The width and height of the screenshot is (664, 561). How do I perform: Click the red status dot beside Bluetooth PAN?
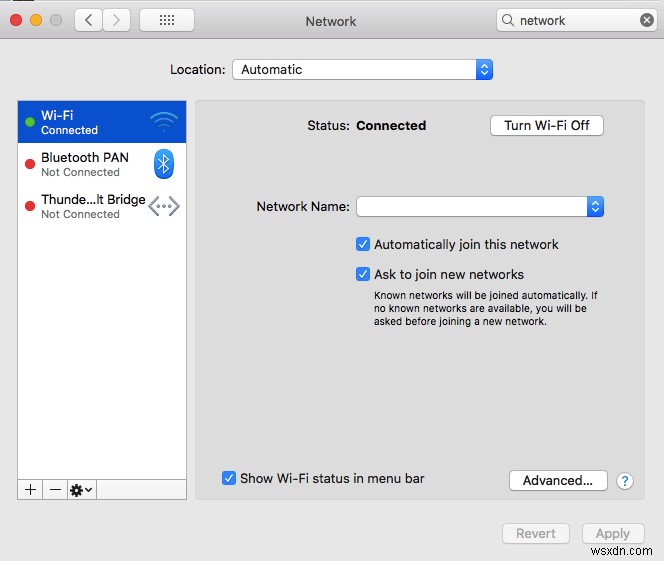[x=30, y=164]
